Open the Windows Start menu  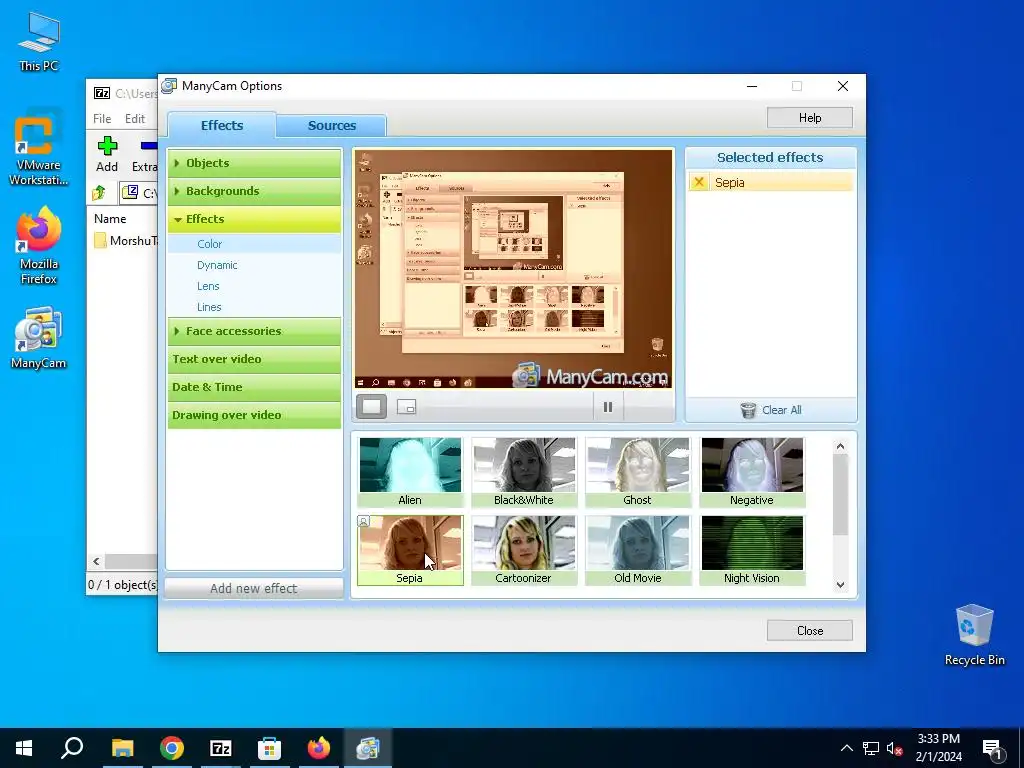pos(24,748)
